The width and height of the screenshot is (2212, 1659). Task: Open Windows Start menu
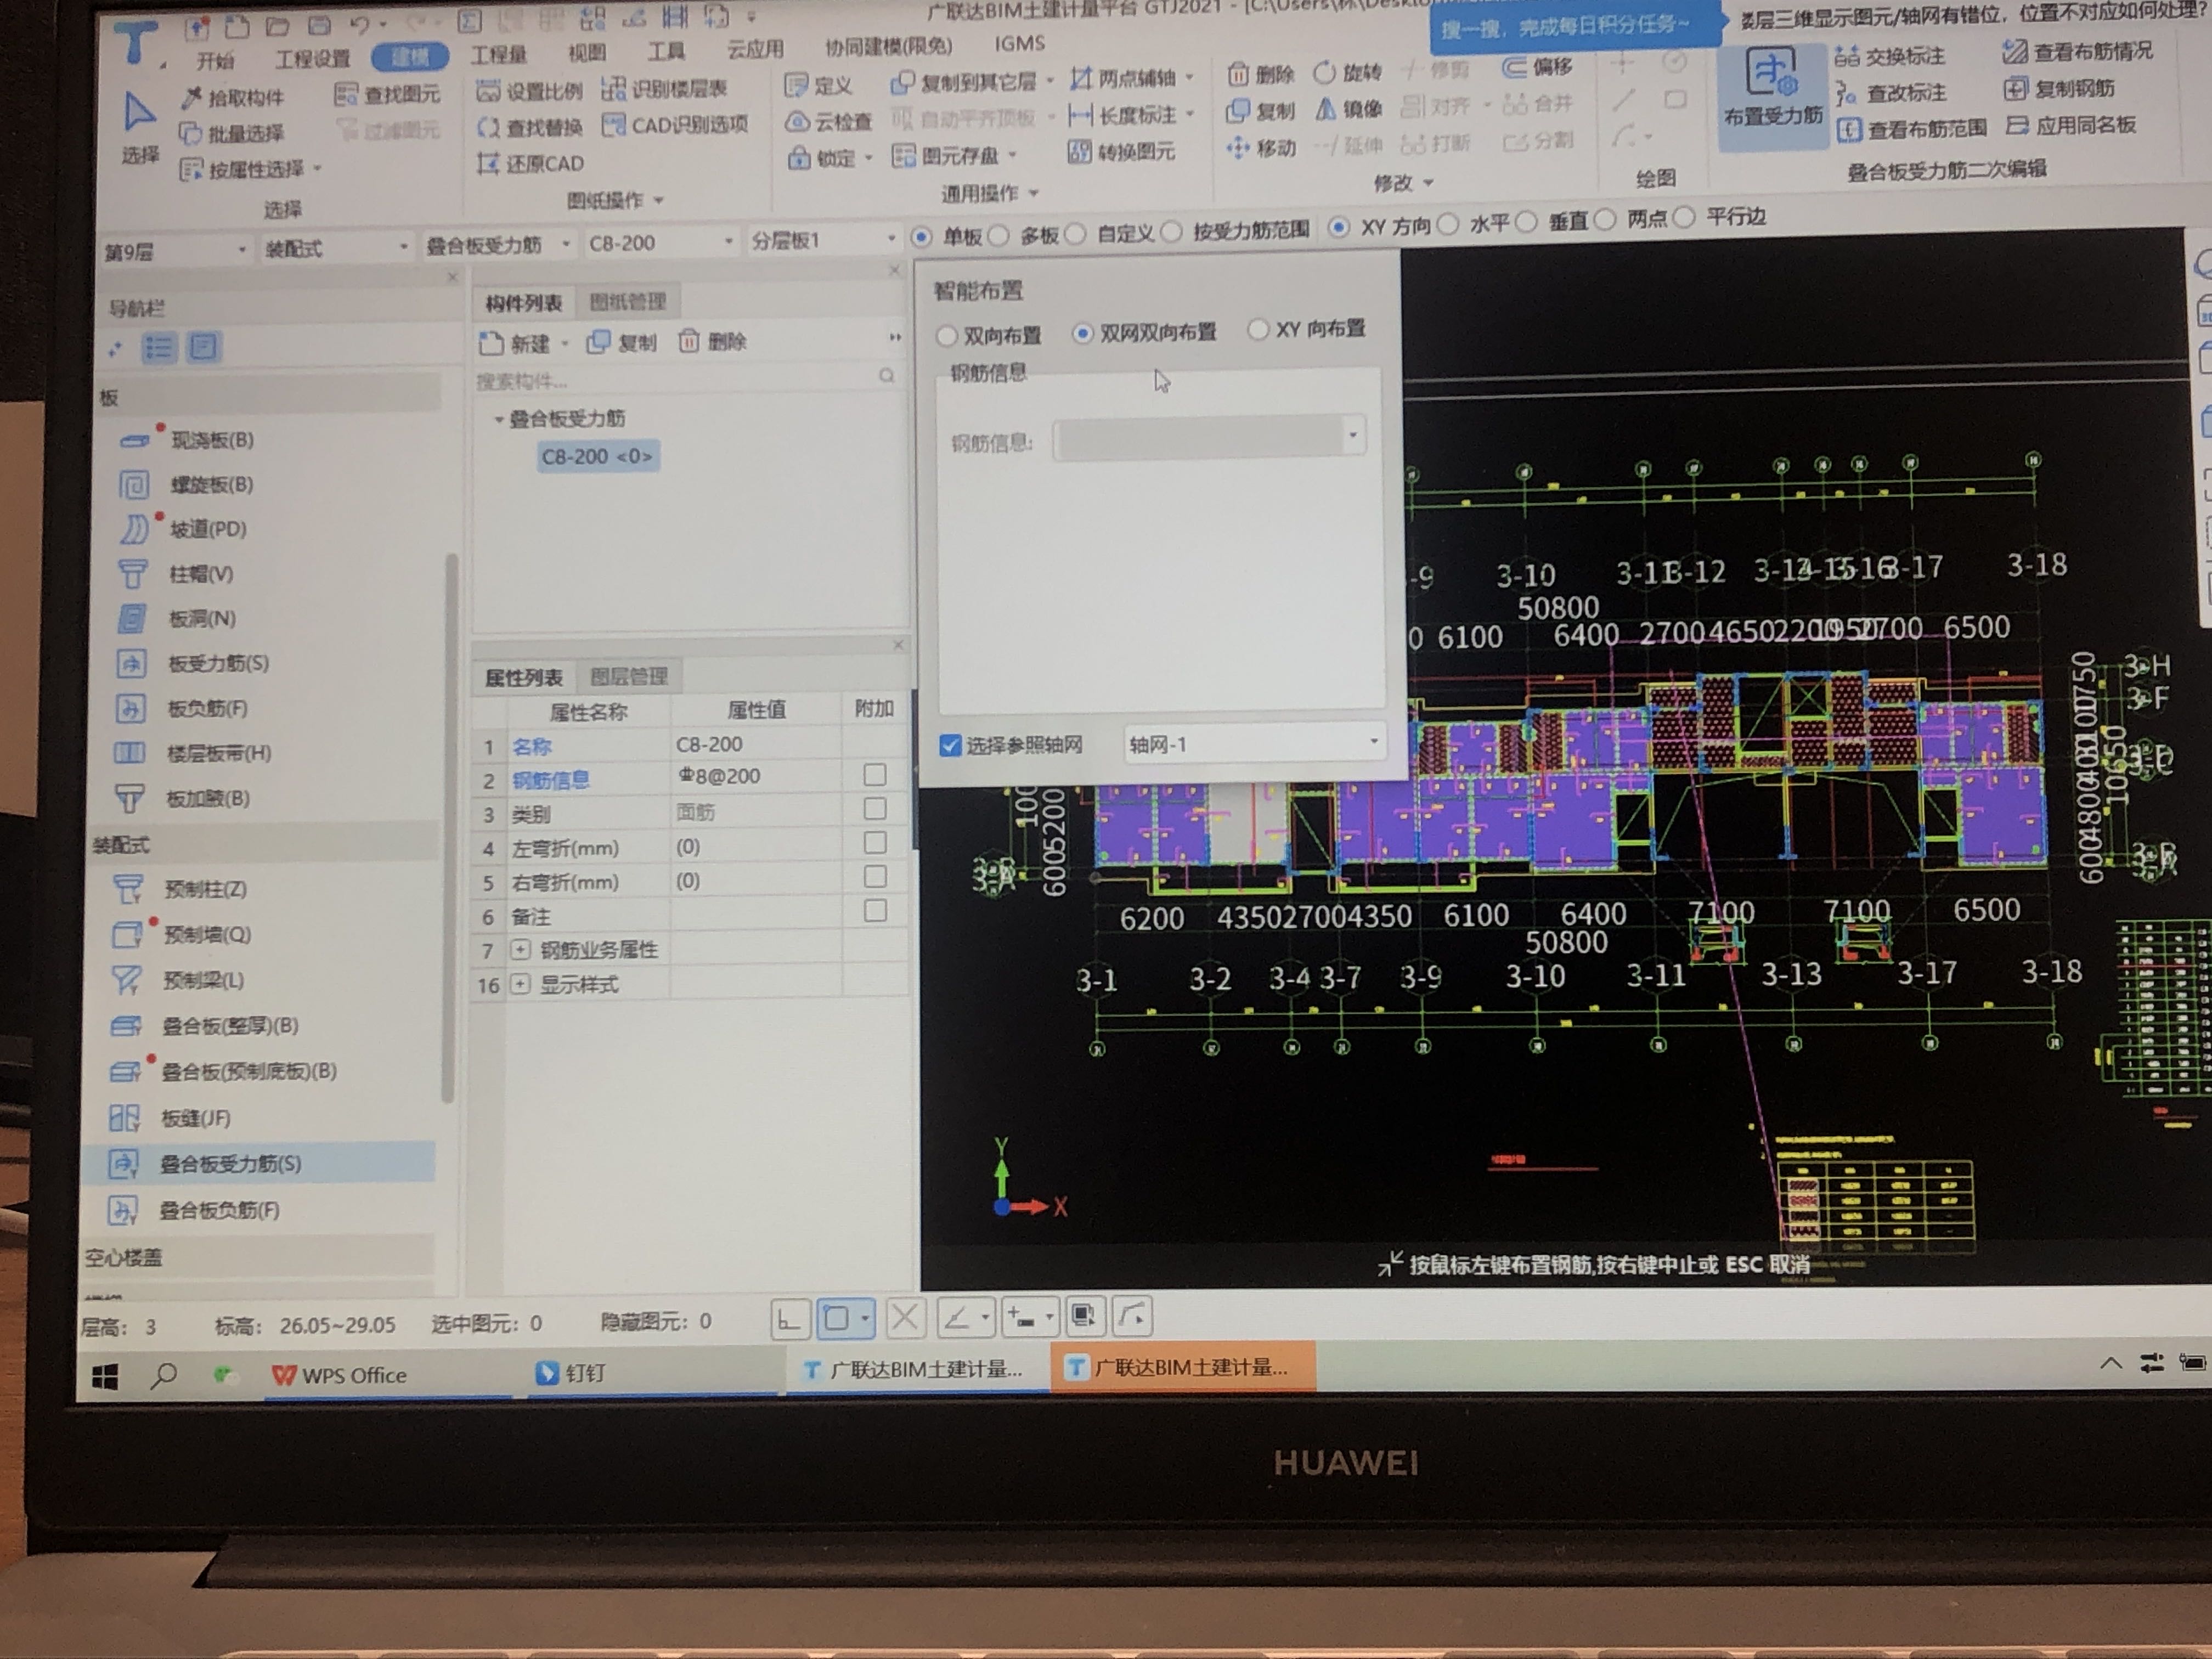(104, 1377)
